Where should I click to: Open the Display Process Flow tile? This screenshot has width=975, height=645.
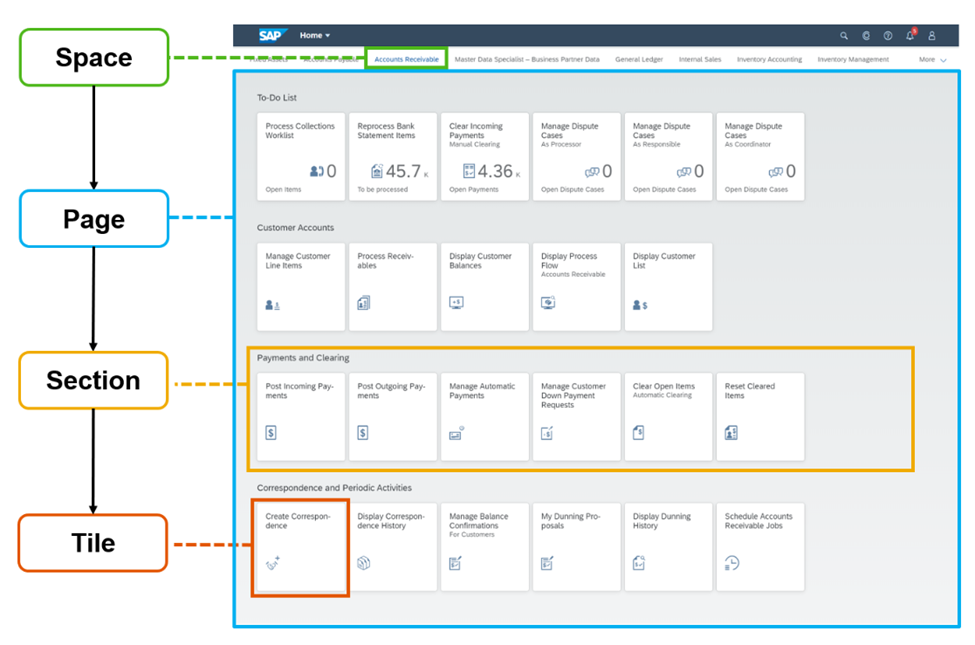pyautogui.click(x=577, y=285)
